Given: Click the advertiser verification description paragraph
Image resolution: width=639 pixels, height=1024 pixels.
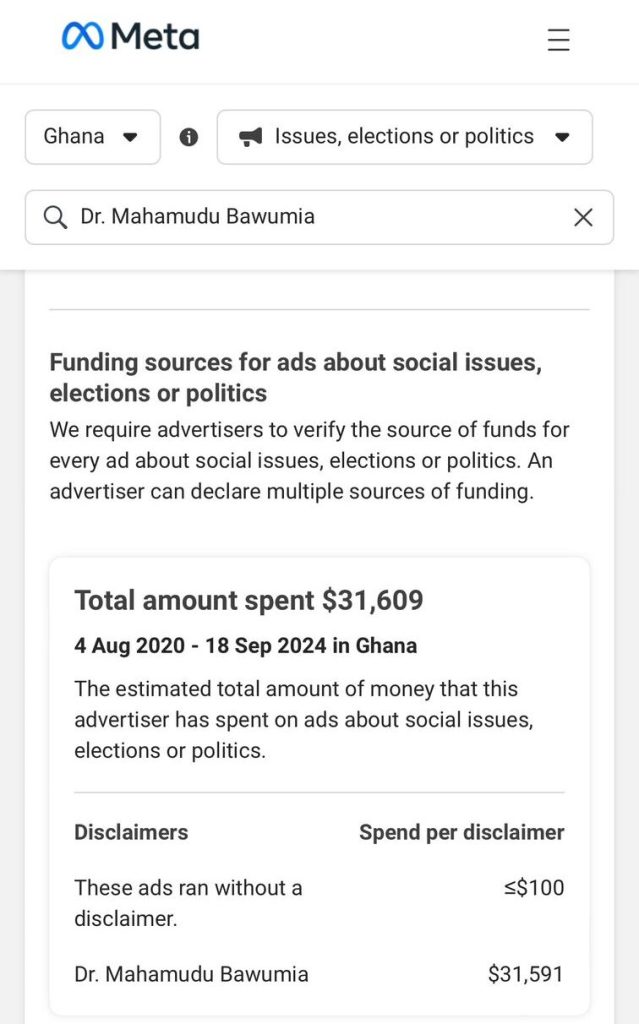Looking at the screenshot, I should [x=309, y=461].
